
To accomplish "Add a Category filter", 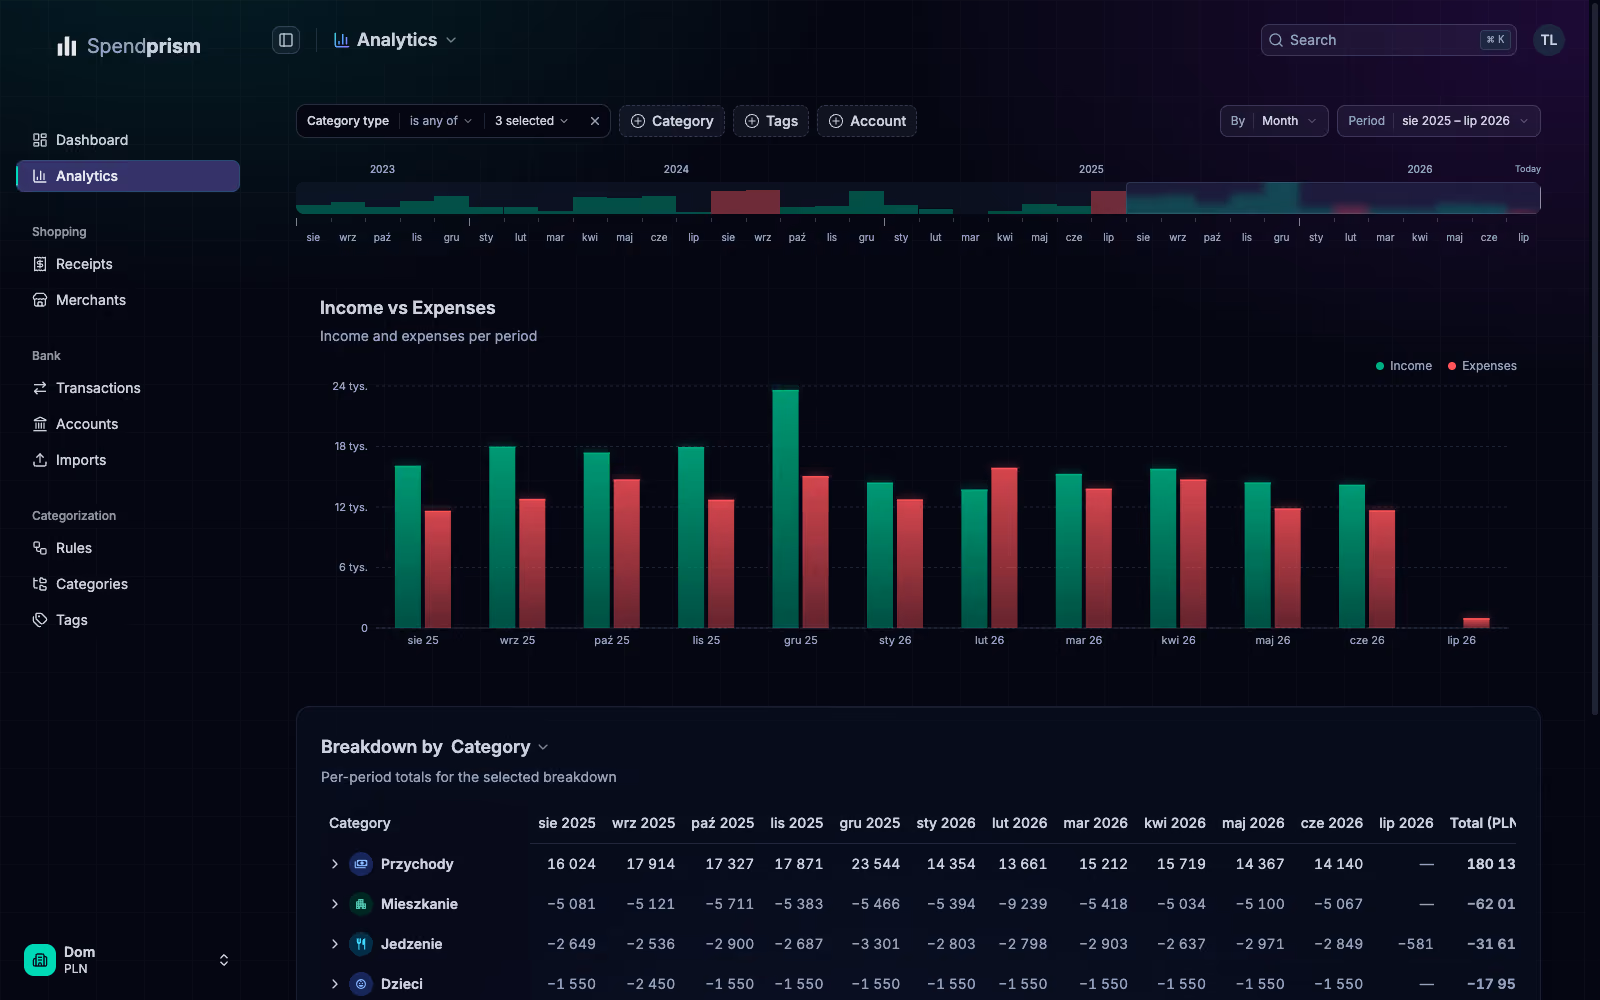I will click(672, 121).
